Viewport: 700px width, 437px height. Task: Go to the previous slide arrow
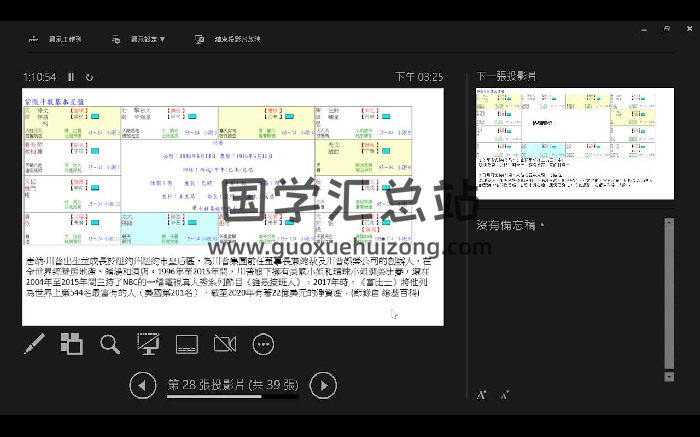(144, 385)
